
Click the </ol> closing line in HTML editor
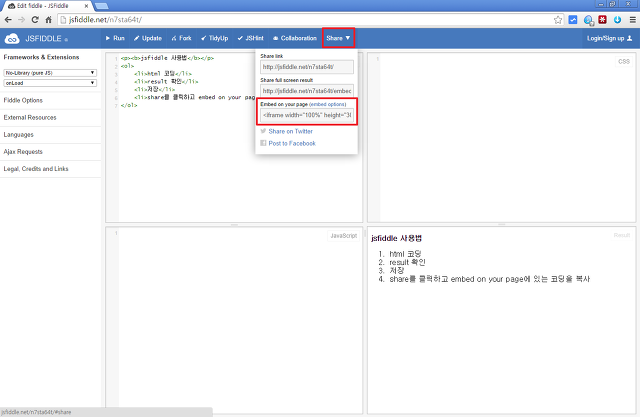[x=129, y=105]
